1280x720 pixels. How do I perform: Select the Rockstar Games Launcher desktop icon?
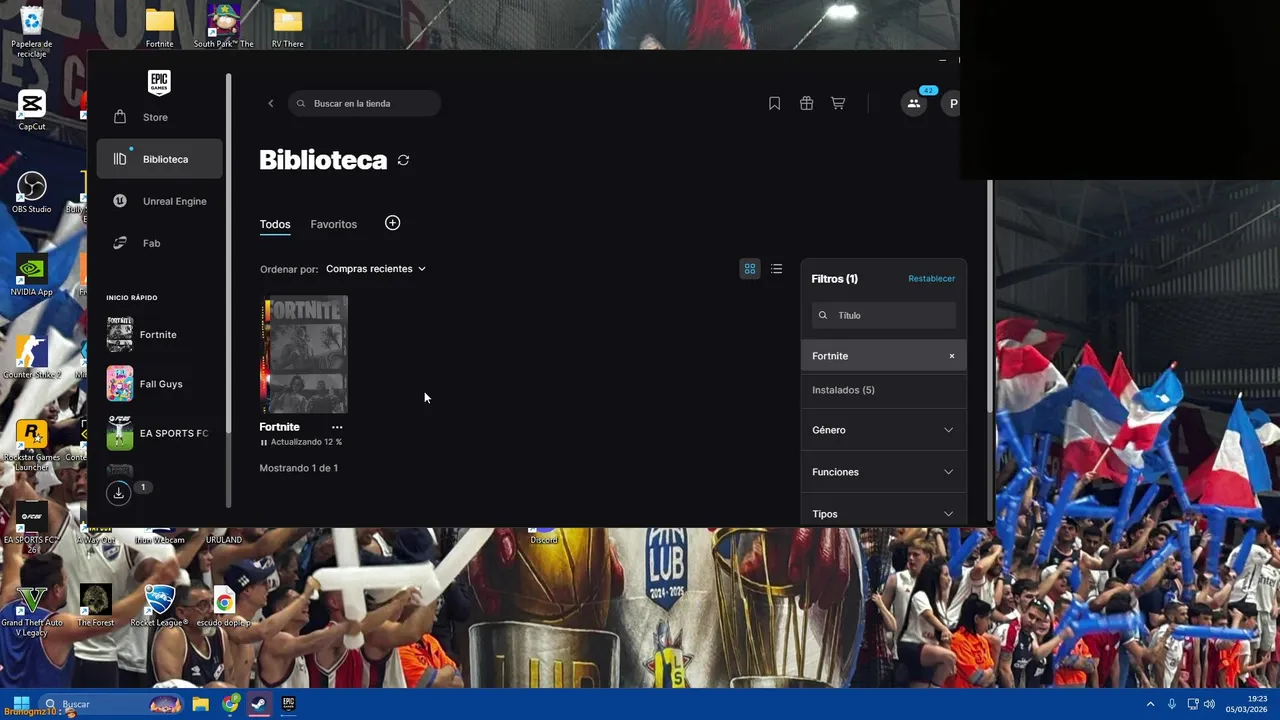32,445
